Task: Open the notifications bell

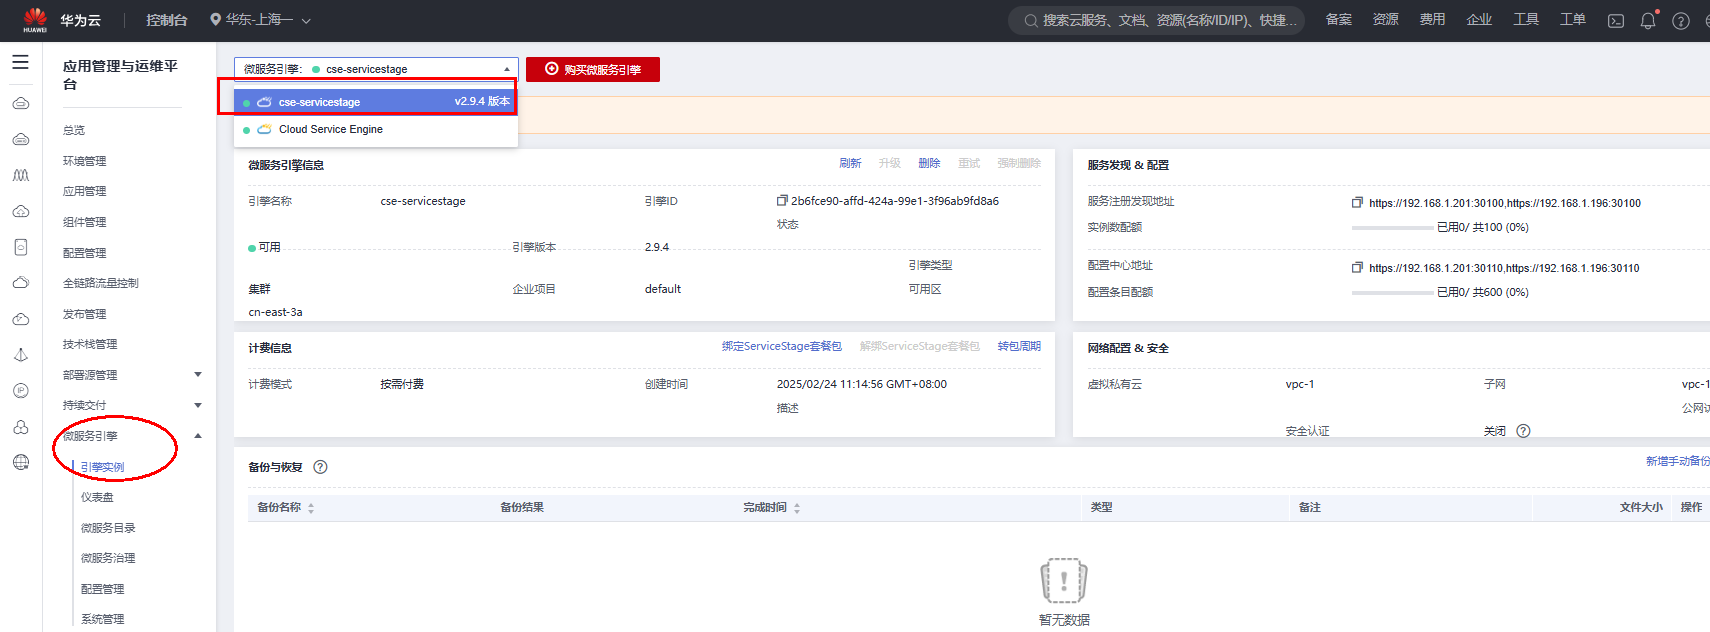Action: (x=1648, y=20)
